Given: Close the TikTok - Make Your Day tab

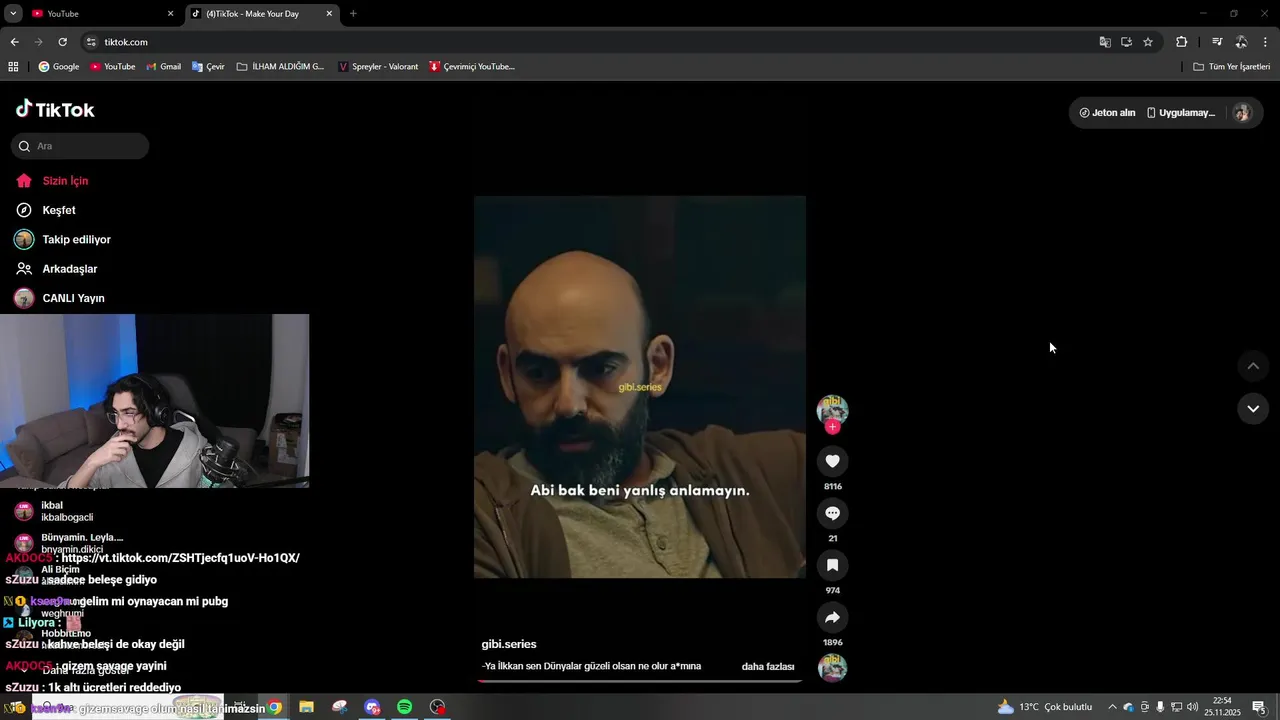Looking at the screenshot, I should coord(329,14).
